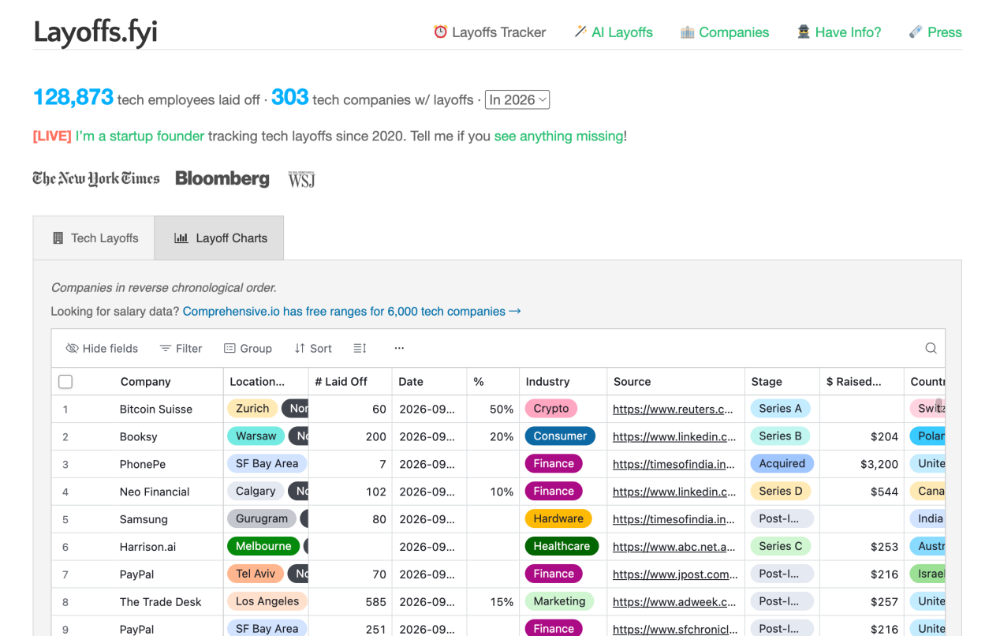Open the adweek source link for The Trade Desk
The width and height of the screenshot is (1000, 636).
(674, 602)
